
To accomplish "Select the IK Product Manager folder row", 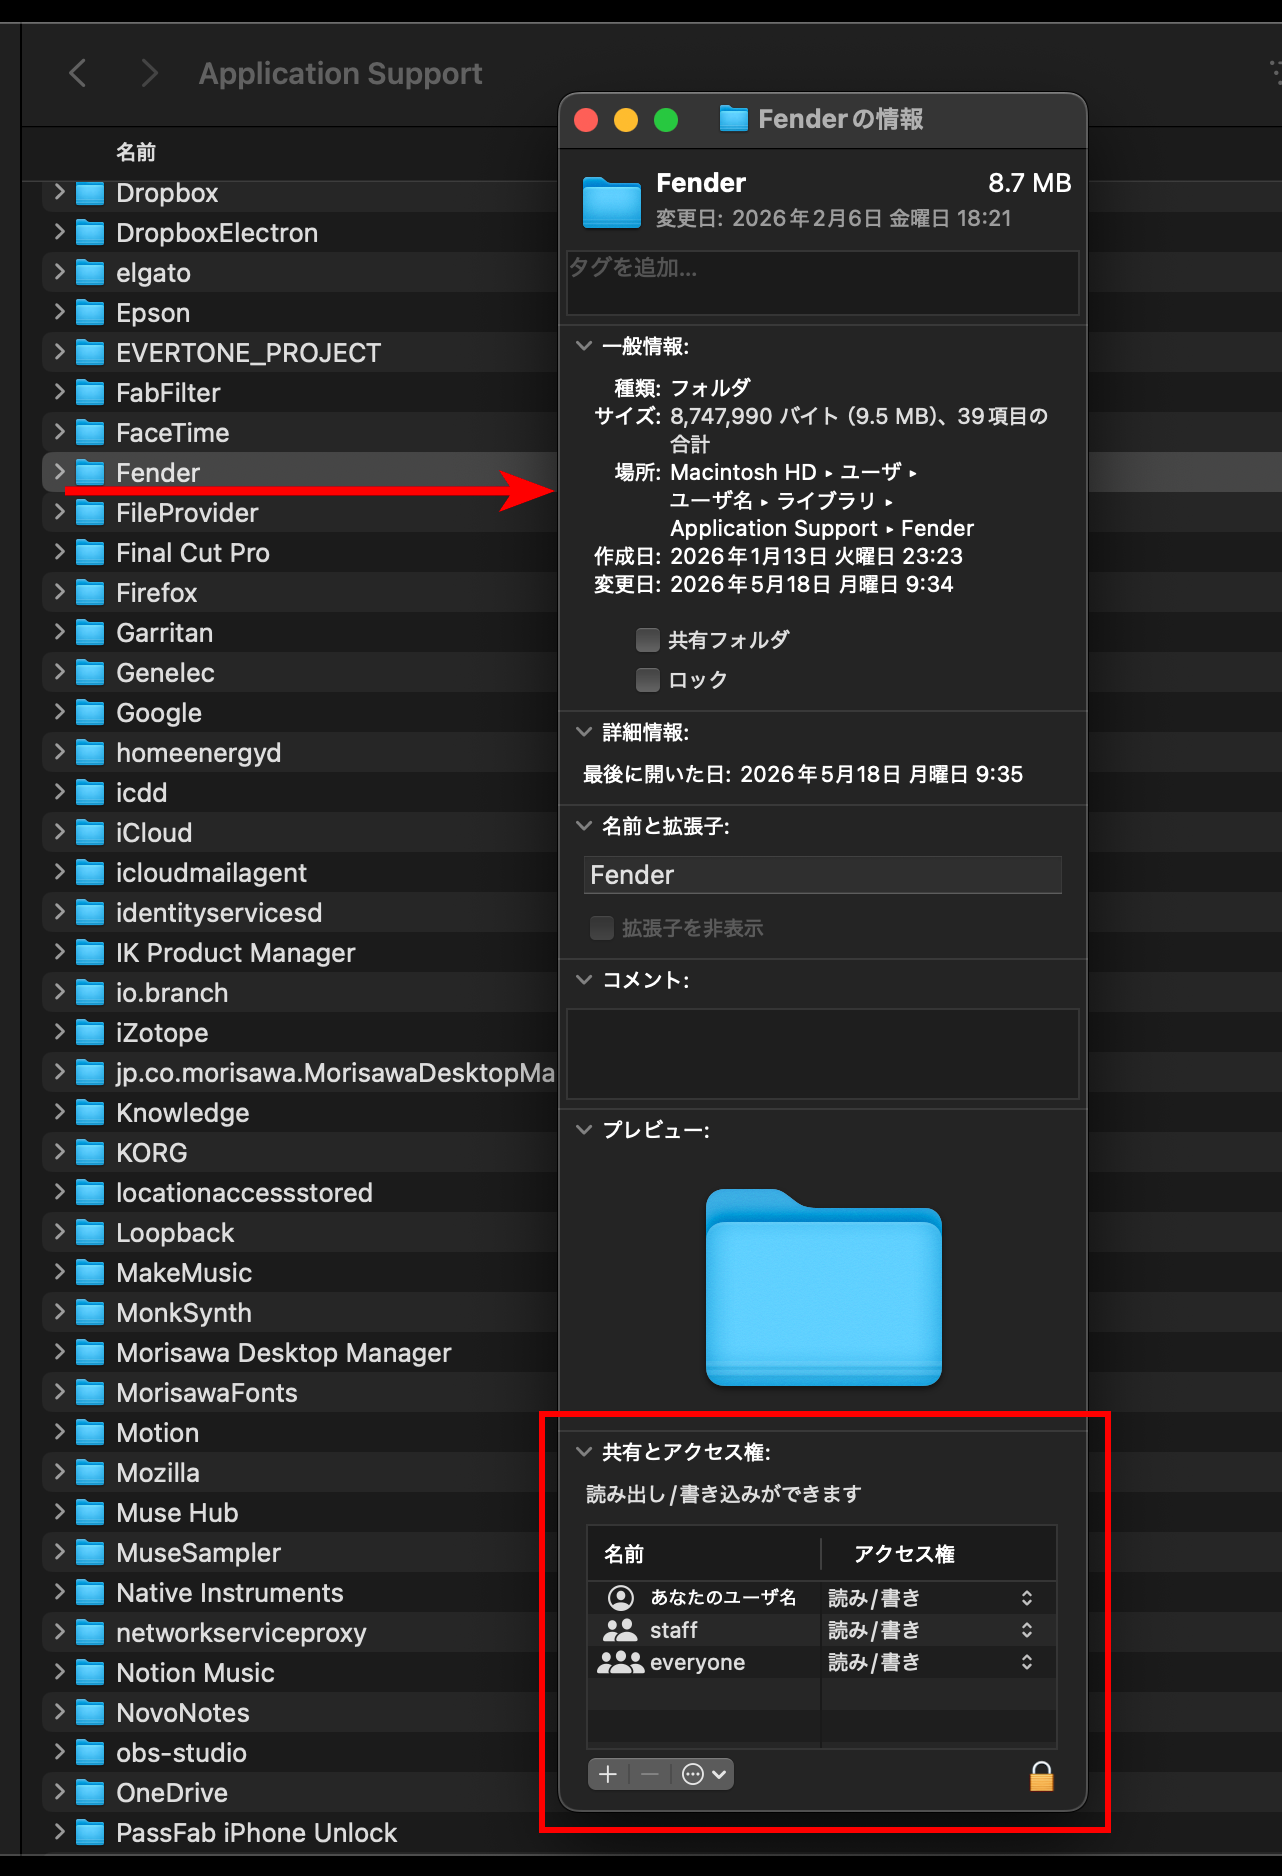I will pos(300,953).
